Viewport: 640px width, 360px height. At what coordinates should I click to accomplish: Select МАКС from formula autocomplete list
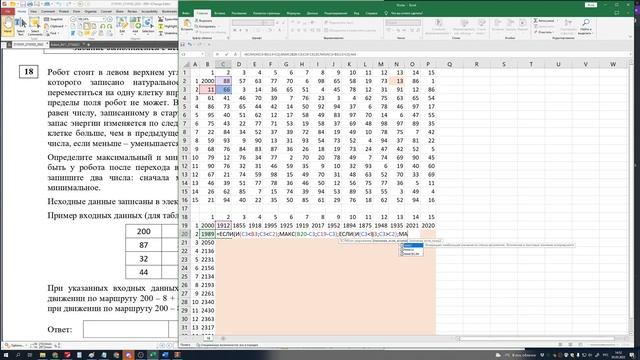[x=411, y=245]
